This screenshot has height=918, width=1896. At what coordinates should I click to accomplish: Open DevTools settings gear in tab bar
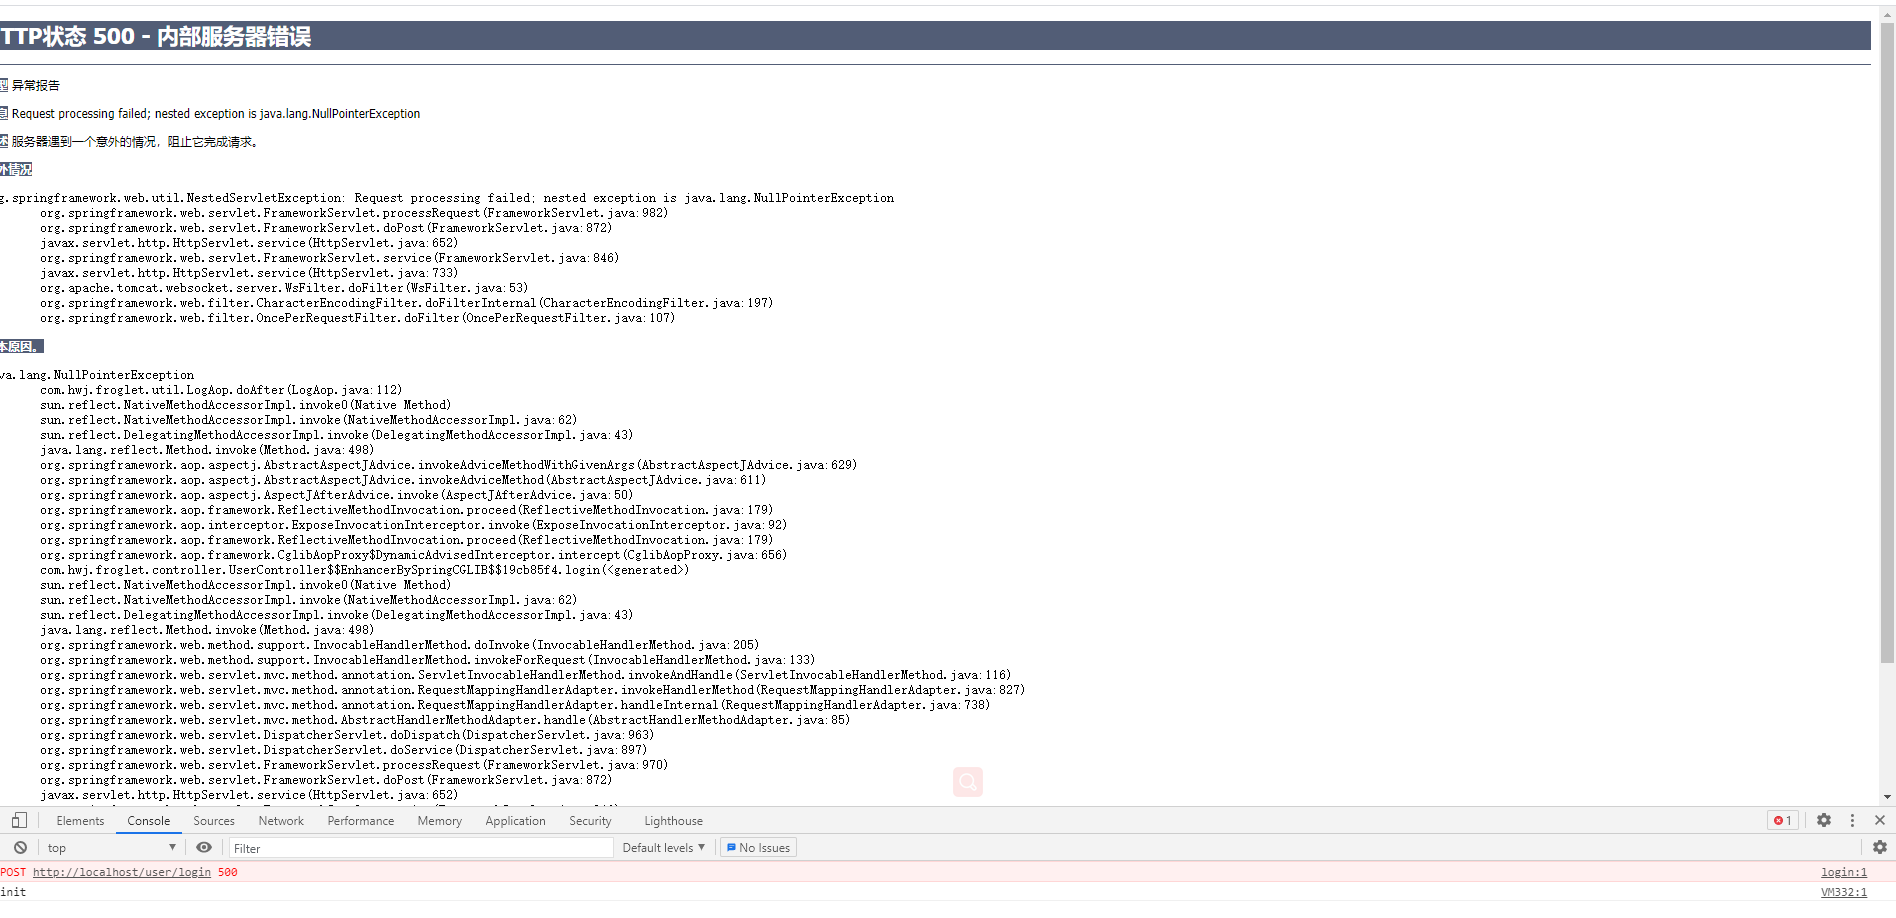(1824, 820)
